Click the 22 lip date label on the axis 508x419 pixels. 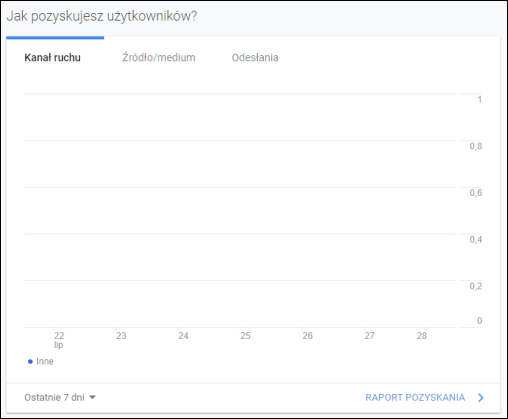59,340
